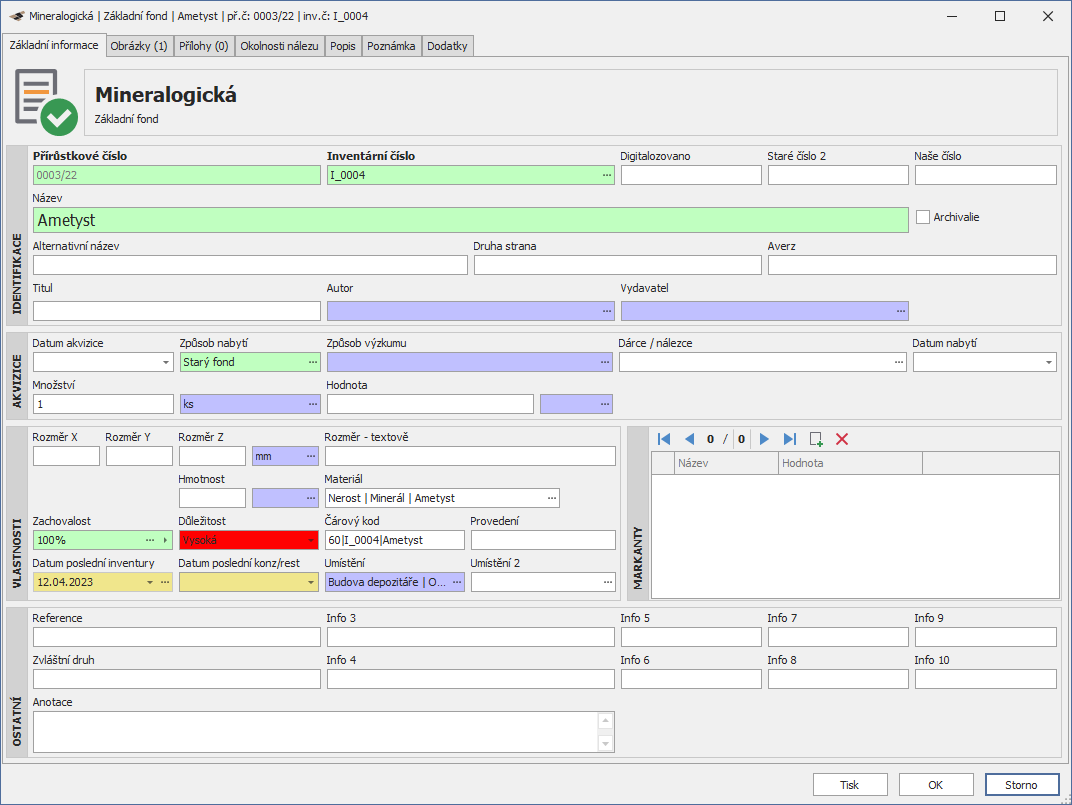Click the Tisk button

click(x=850, y=784)
